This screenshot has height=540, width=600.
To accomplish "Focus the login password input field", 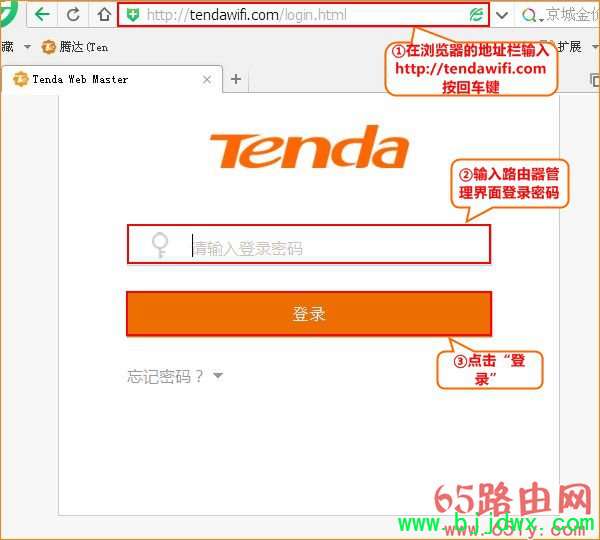I will tap(309, 244).
